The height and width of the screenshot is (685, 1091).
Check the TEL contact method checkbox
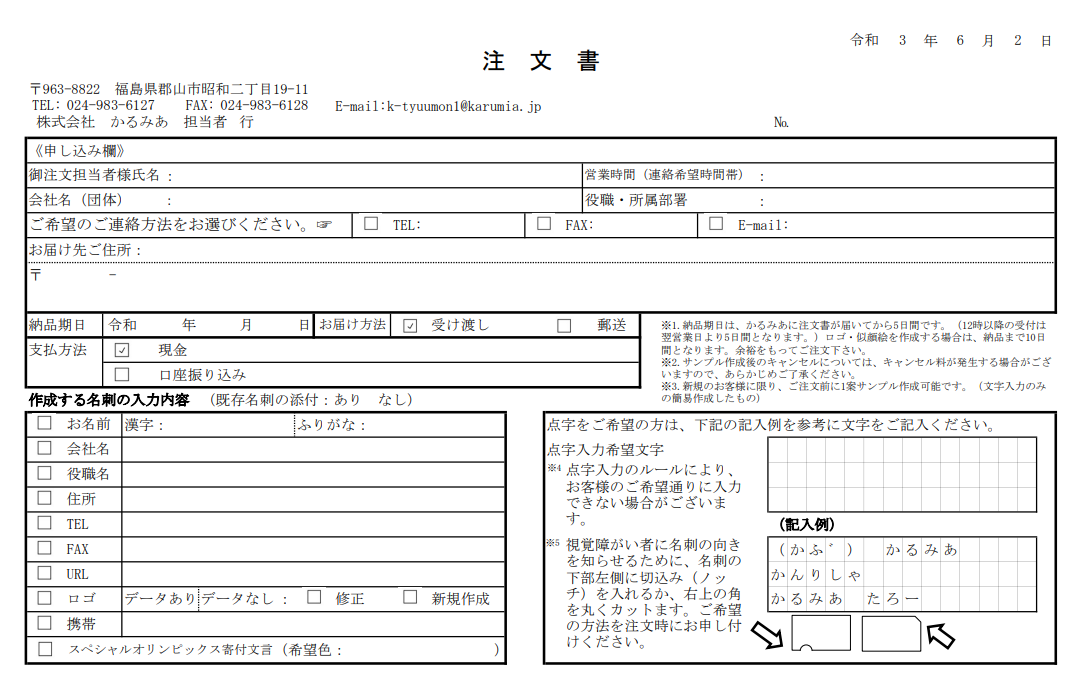tap(371, 223)
